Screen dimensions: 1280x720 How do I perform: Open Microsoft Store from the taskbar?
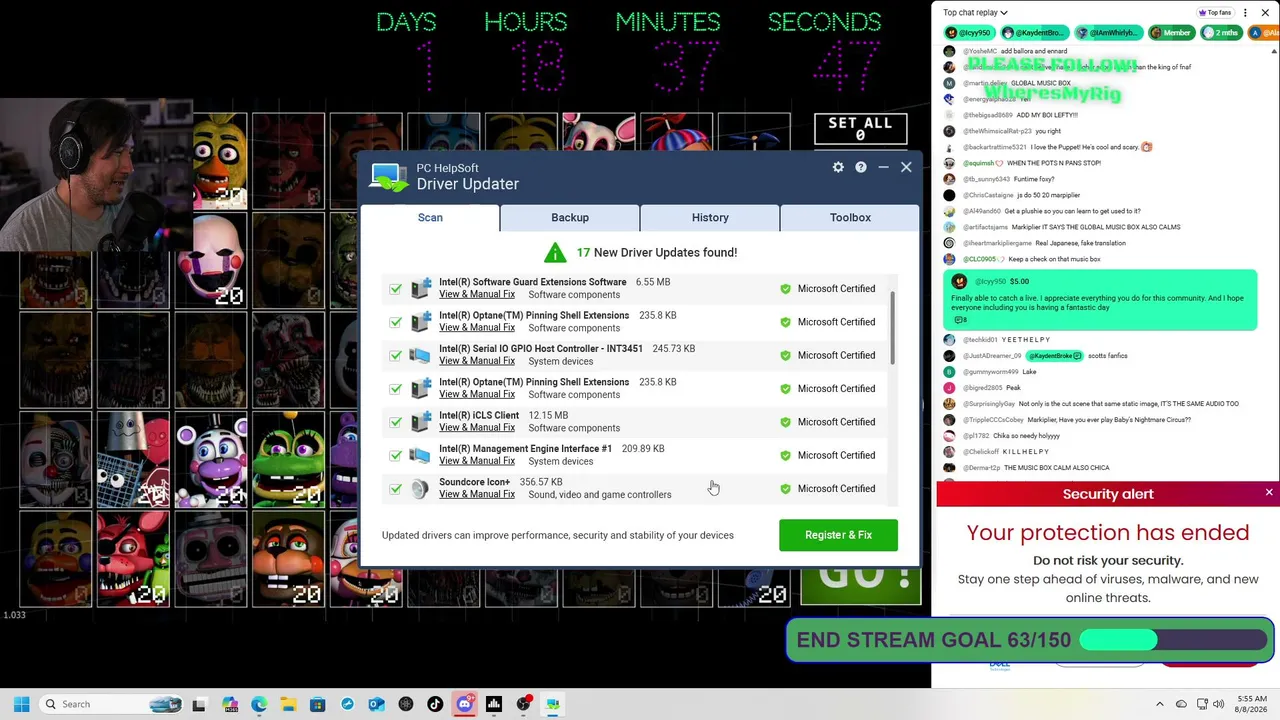(x=317, y=704)
